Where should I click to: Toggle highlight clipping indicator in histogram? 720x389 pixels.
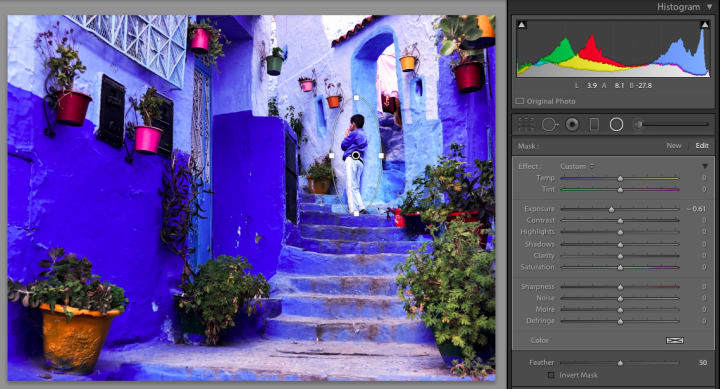click(x=704, y=25)
